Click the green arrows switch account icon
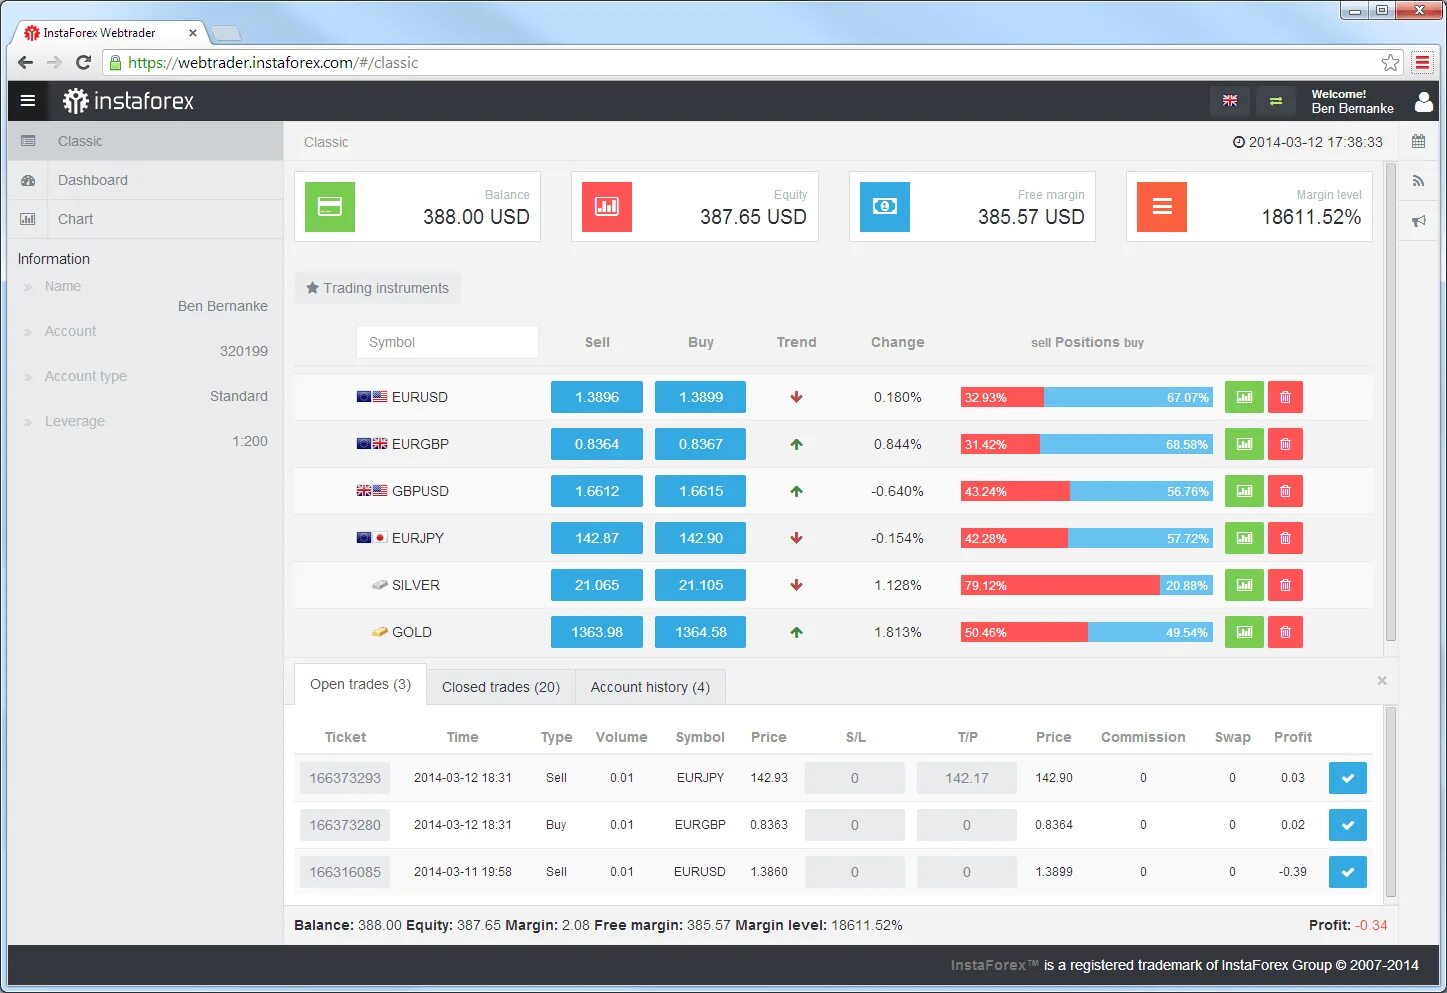 tap(1276, 101)
